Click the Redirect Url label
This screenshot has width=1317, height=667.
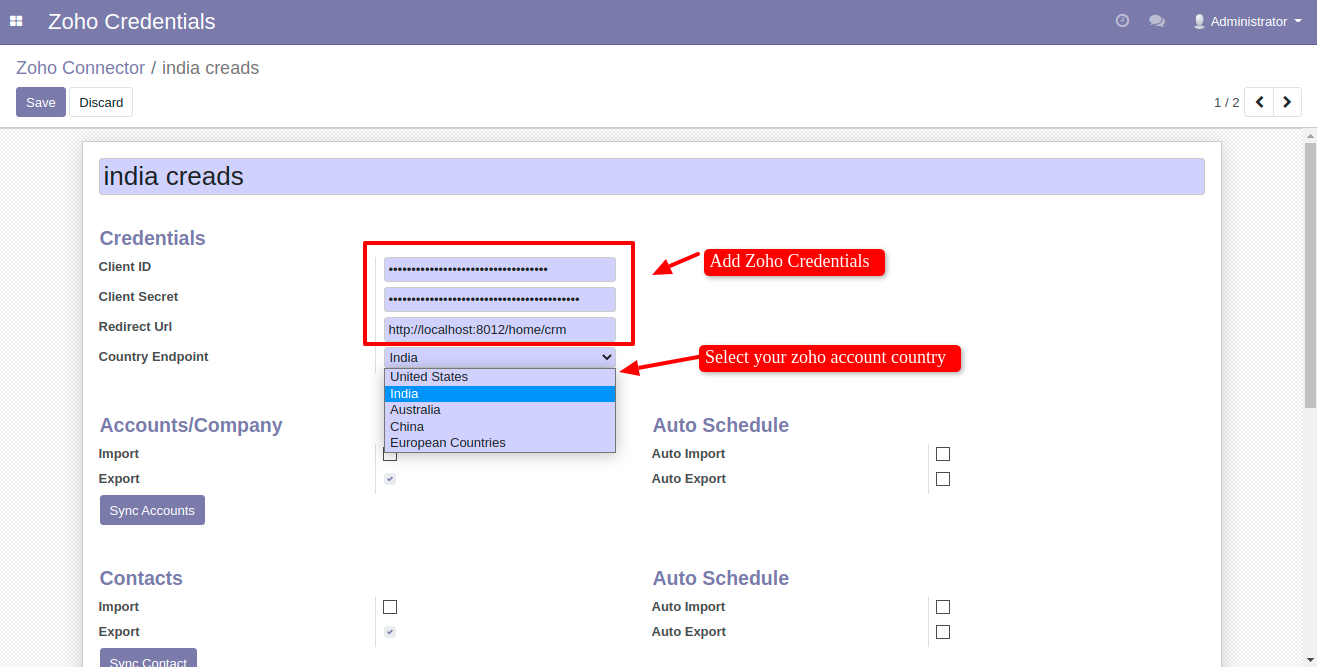pos(135,327)
